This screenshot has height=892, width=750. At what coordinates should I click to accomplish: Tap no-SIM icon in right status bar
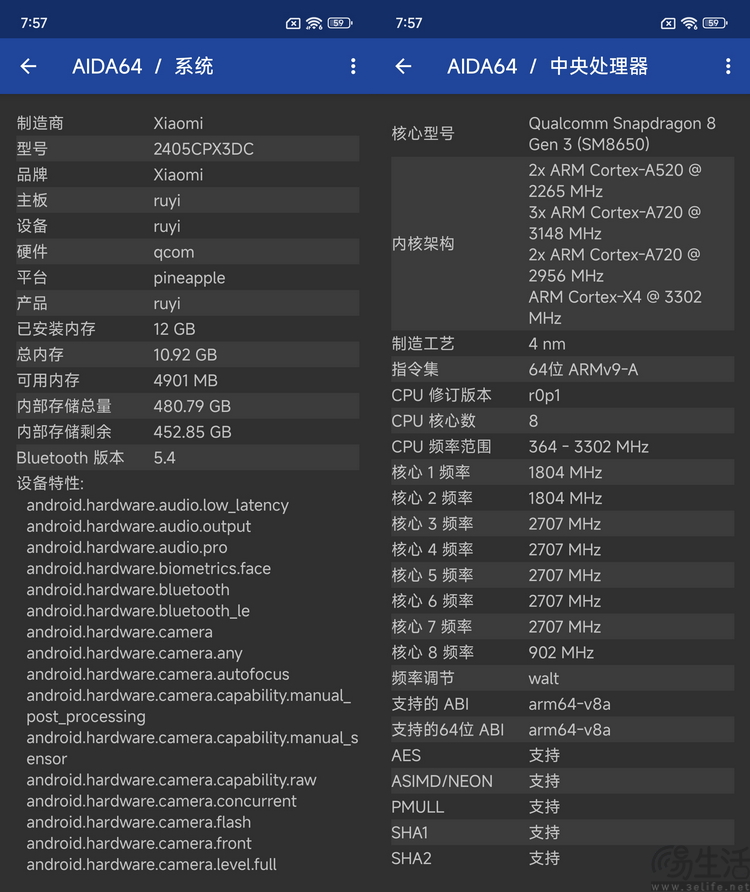coord(668,23)
